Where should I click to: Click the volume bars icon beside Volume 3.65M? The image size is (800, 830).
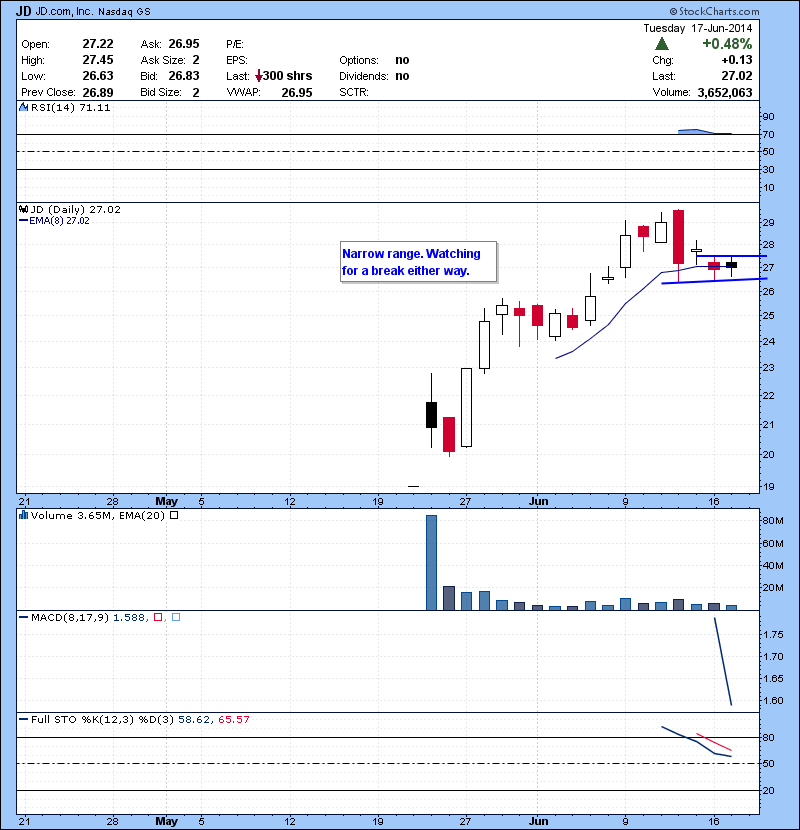tap(23, 515)
